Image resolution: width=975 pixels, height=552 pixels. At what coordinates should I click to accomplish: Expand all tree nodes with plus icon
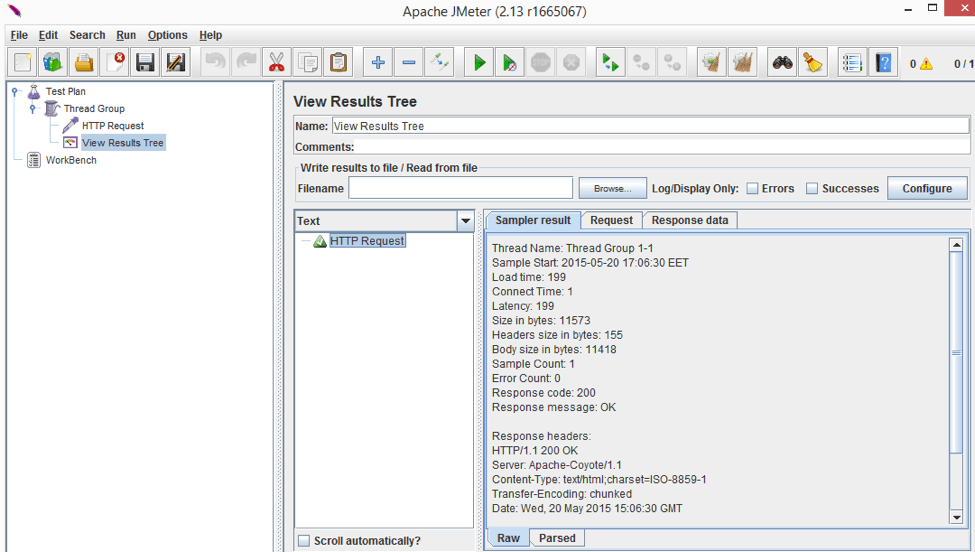377,62
